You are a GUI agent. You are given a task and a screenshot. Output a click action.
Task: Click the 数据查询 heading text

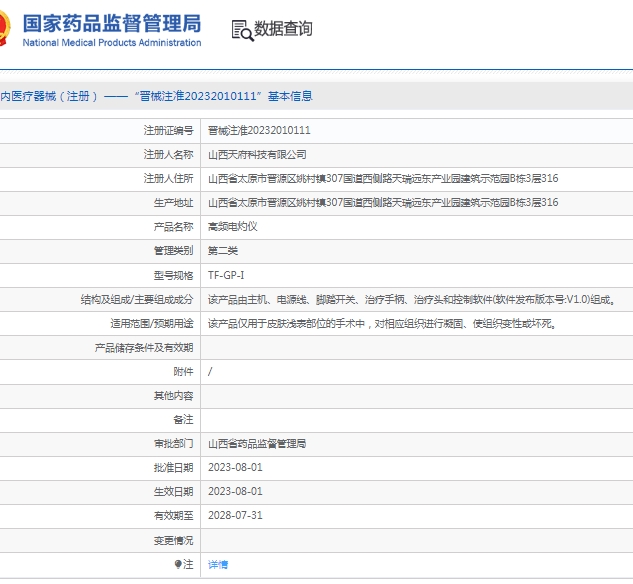[283, 28]
